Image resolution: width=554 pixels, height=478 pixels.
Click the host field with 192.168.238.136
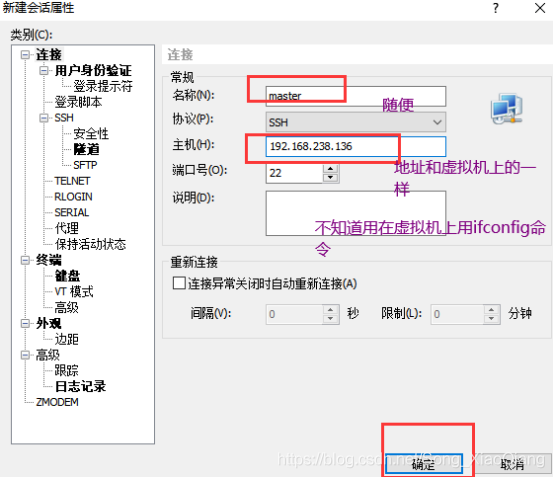pos(355,146)
